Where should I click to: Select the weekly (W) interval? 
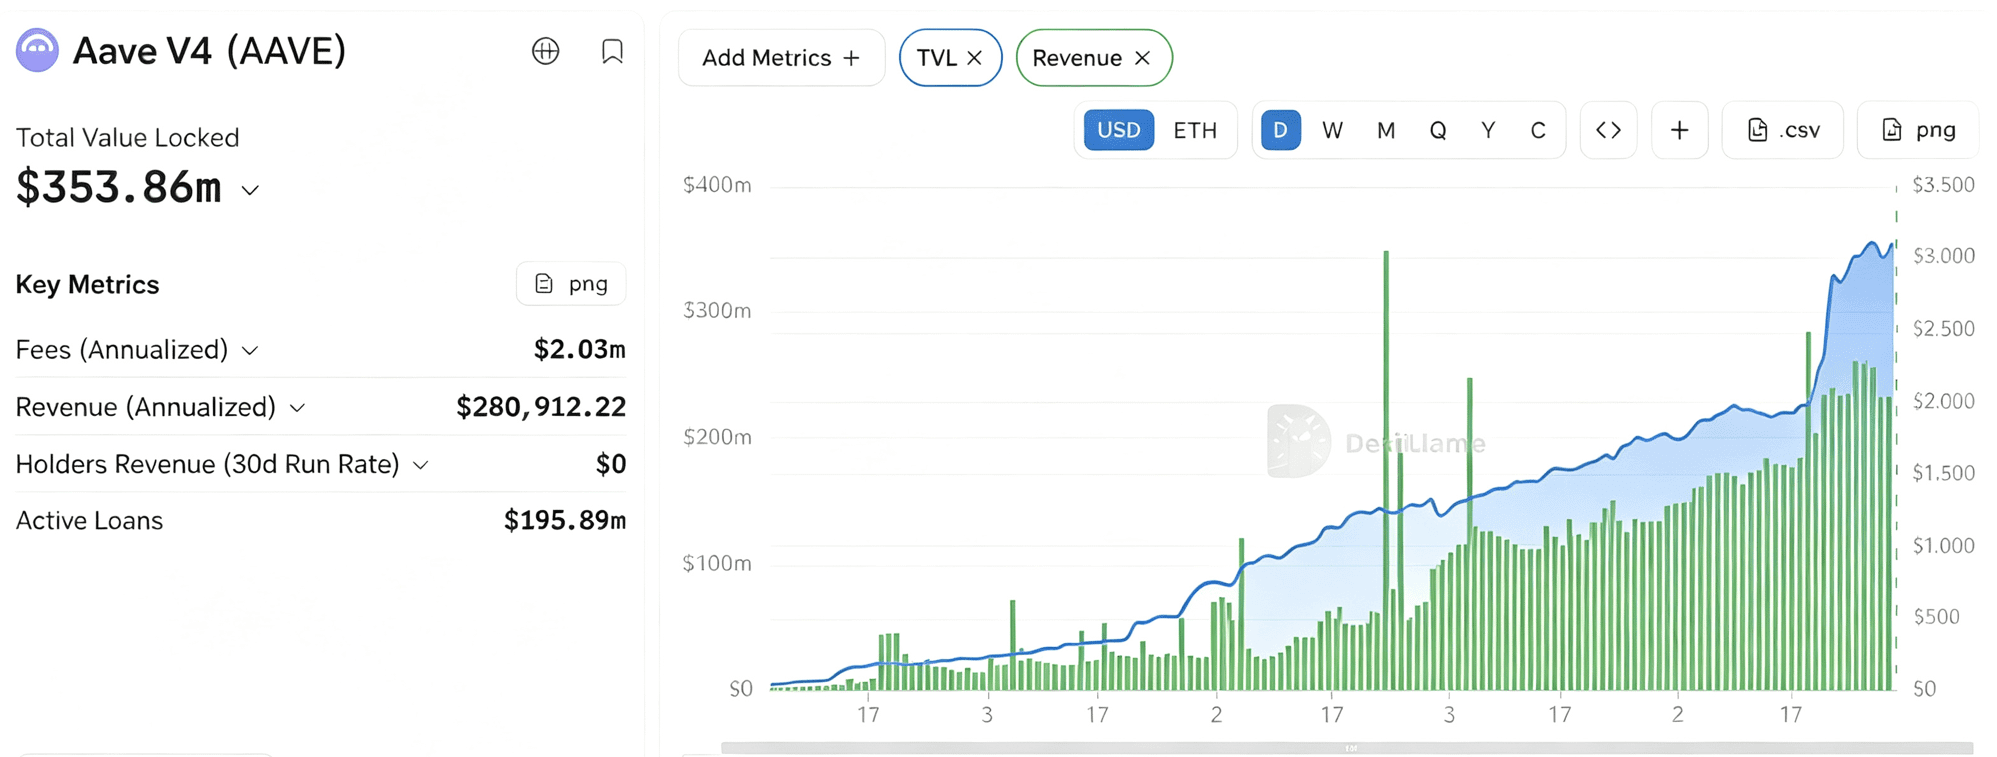1332,130
